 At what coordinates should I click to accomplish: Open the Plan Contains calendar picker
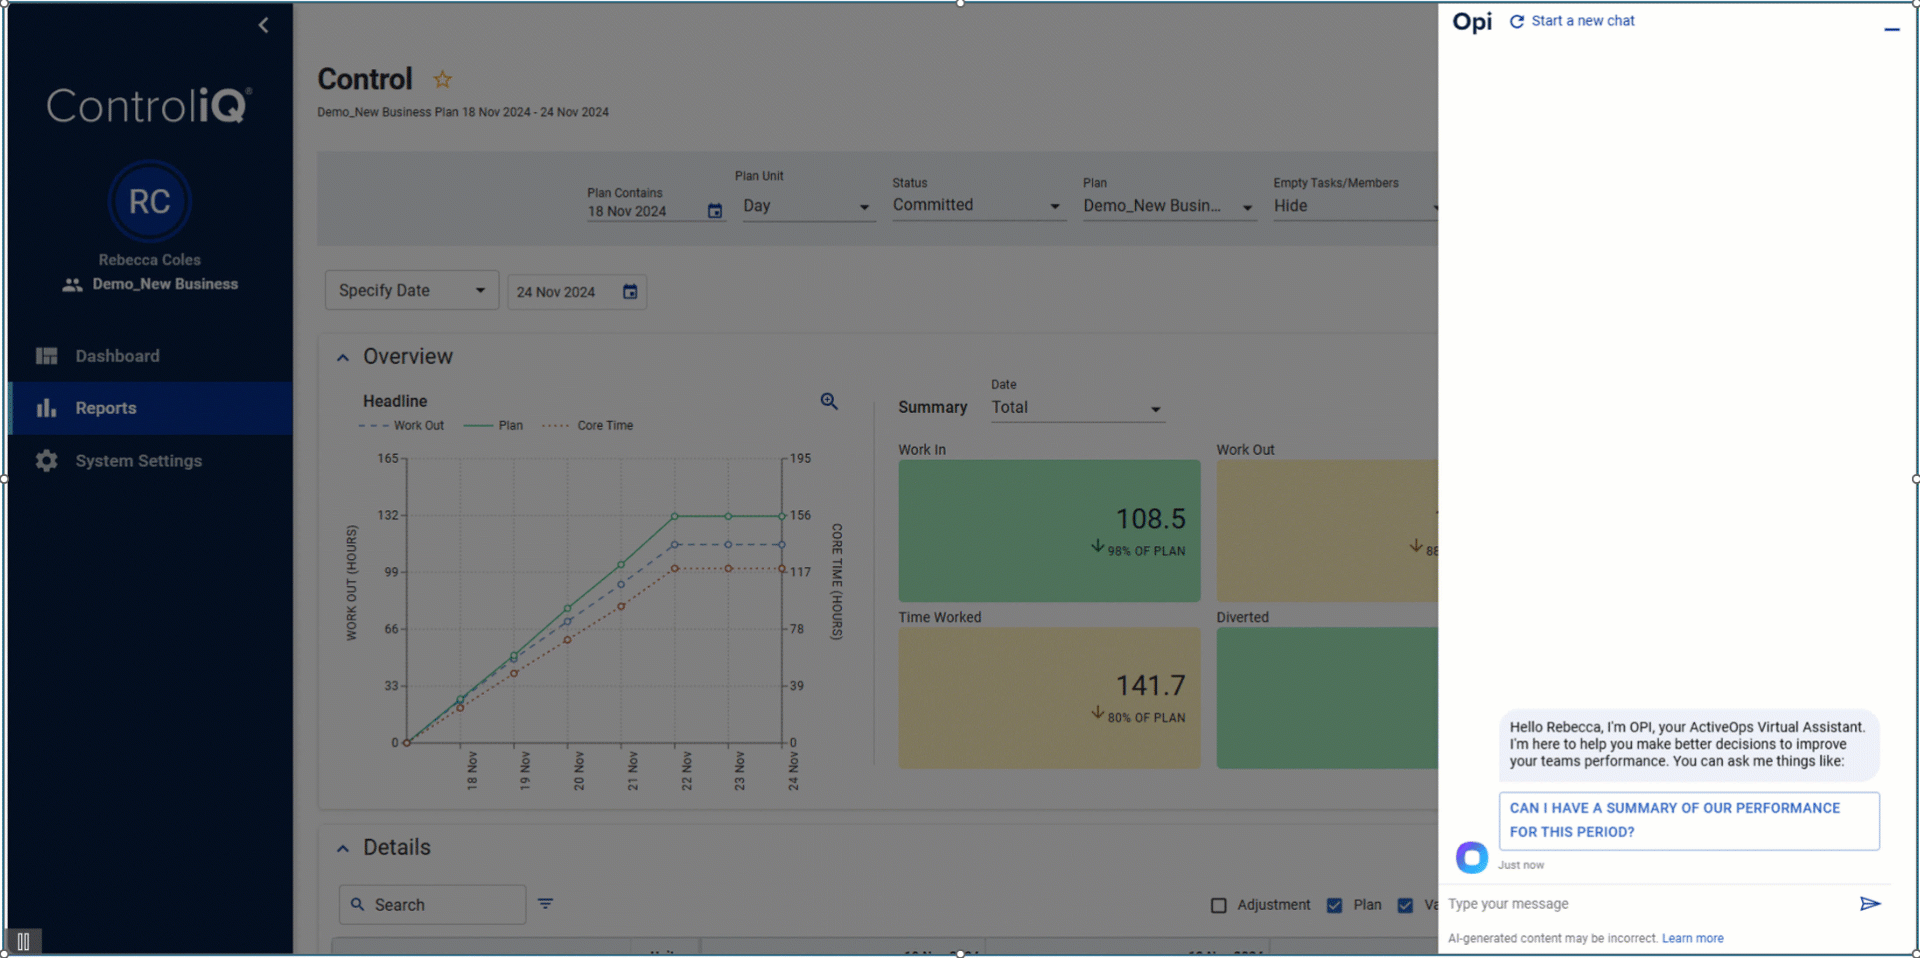714,211
